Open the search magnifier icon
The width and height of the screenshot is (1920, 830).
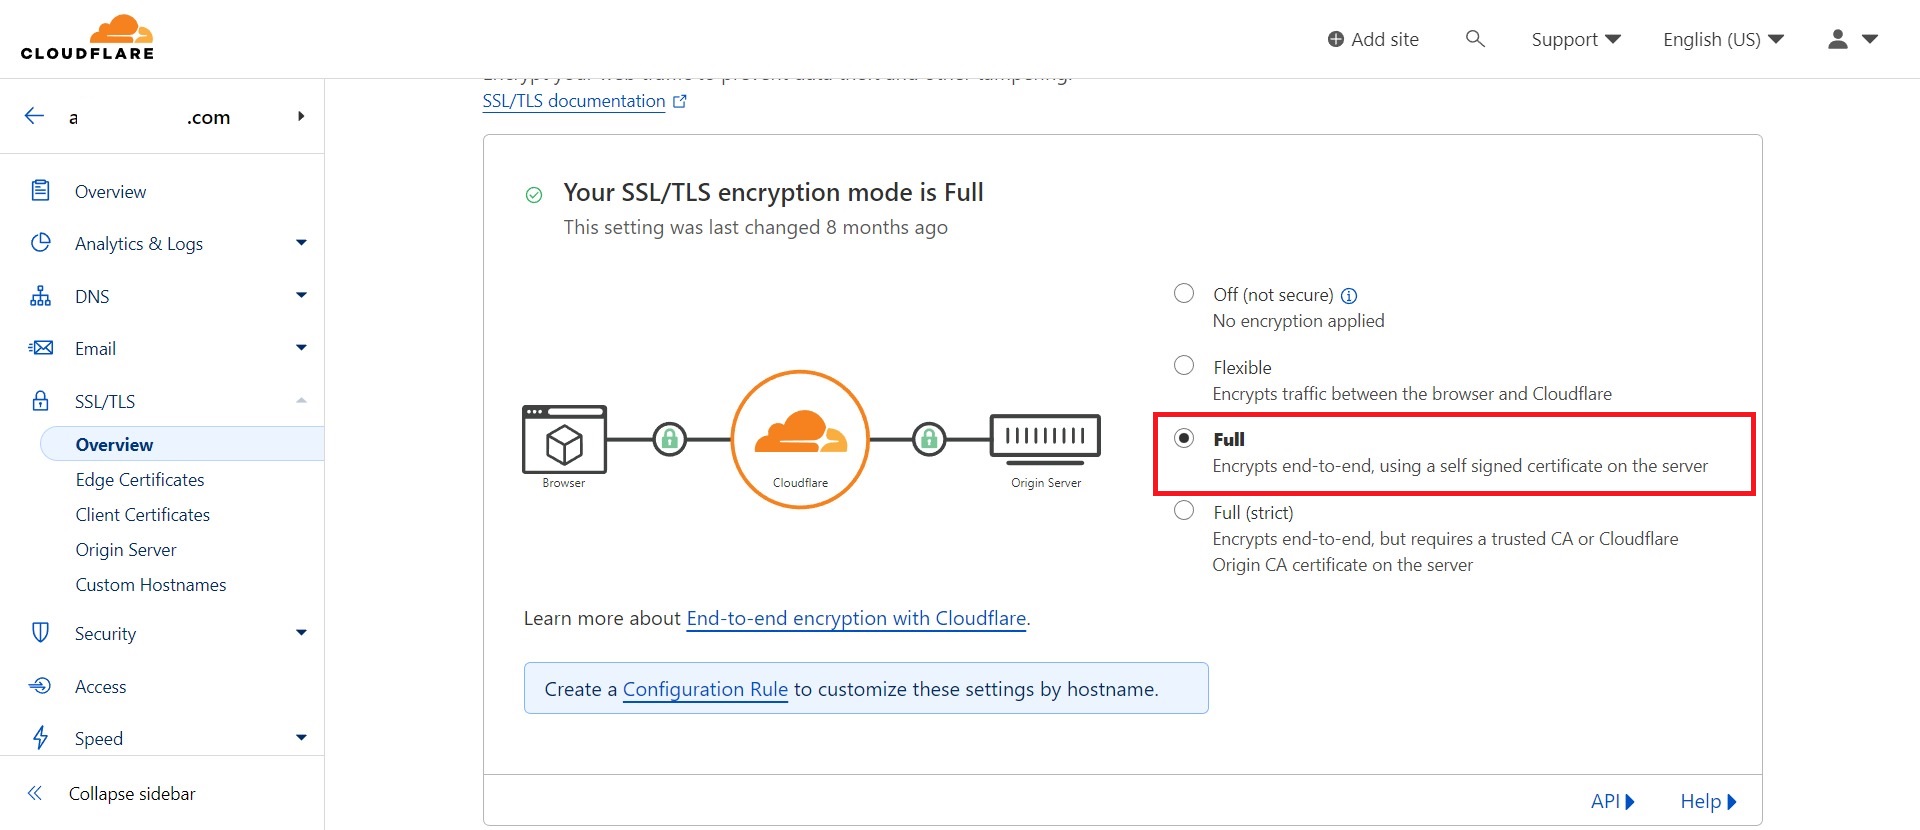click(1474, 39)
